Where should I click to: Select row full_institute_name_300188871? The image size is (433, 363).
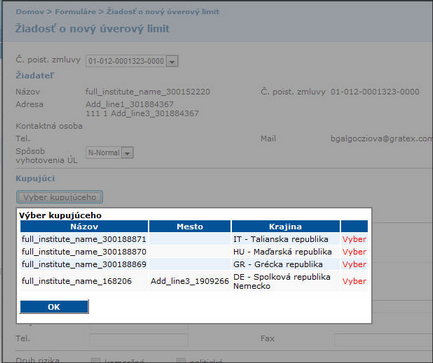click(x=194, y=239)
